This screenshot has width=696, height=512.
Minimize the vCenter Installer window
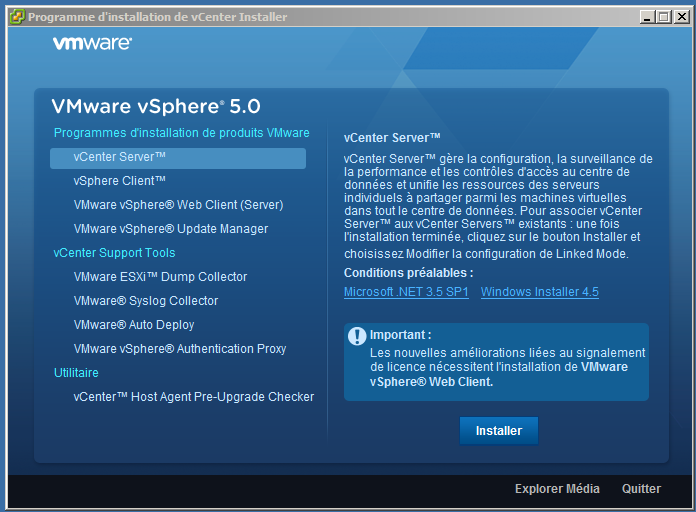(648, 17)
